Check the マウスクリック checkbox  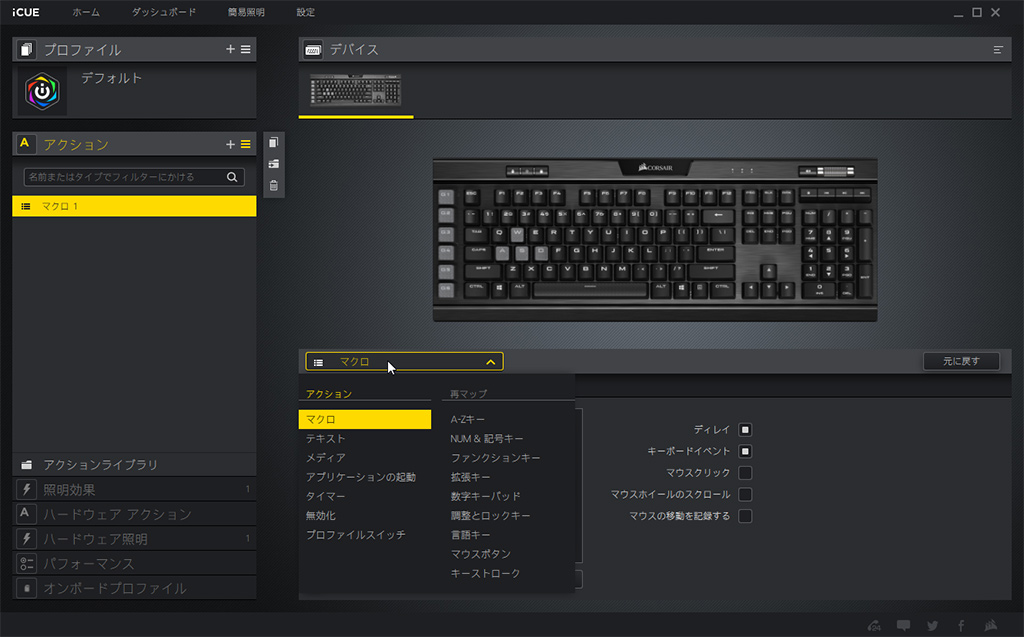click(x=744, y=473)
